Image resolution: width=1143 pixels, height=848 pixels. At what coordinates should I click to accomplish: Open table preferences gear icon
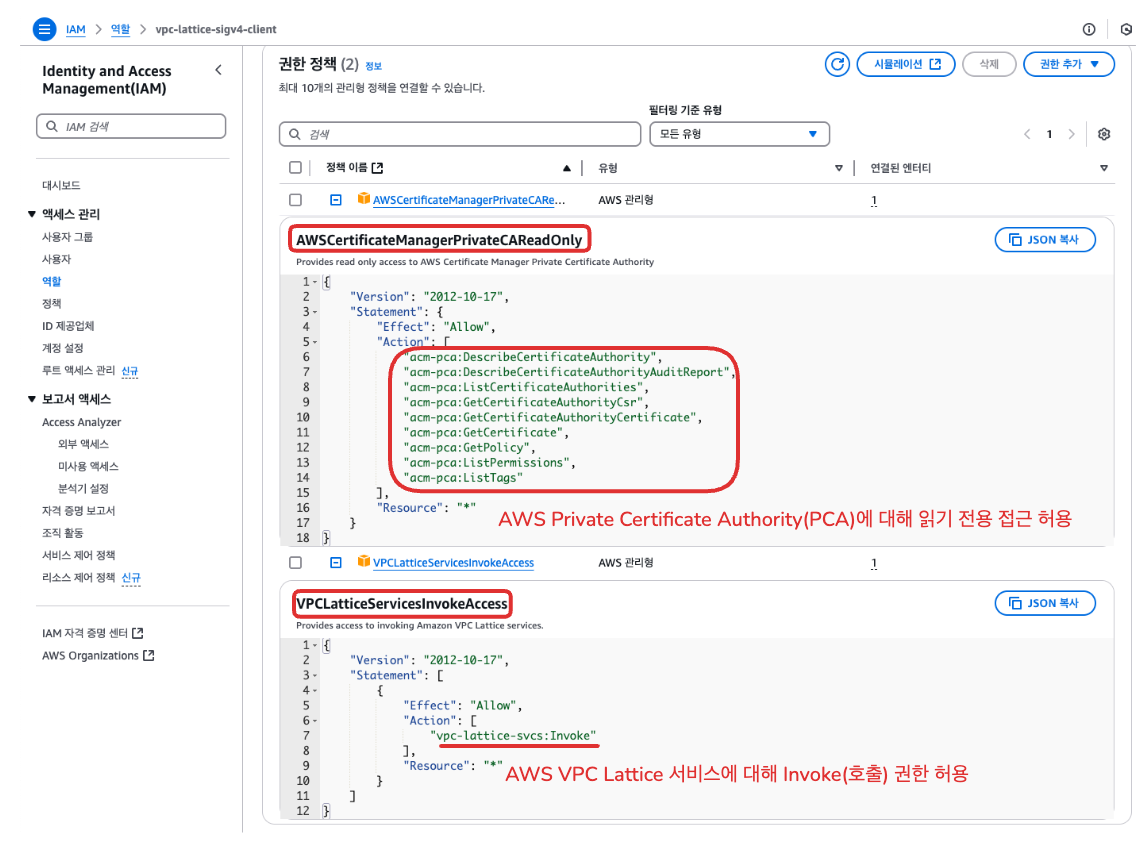tap(1104, 134)
